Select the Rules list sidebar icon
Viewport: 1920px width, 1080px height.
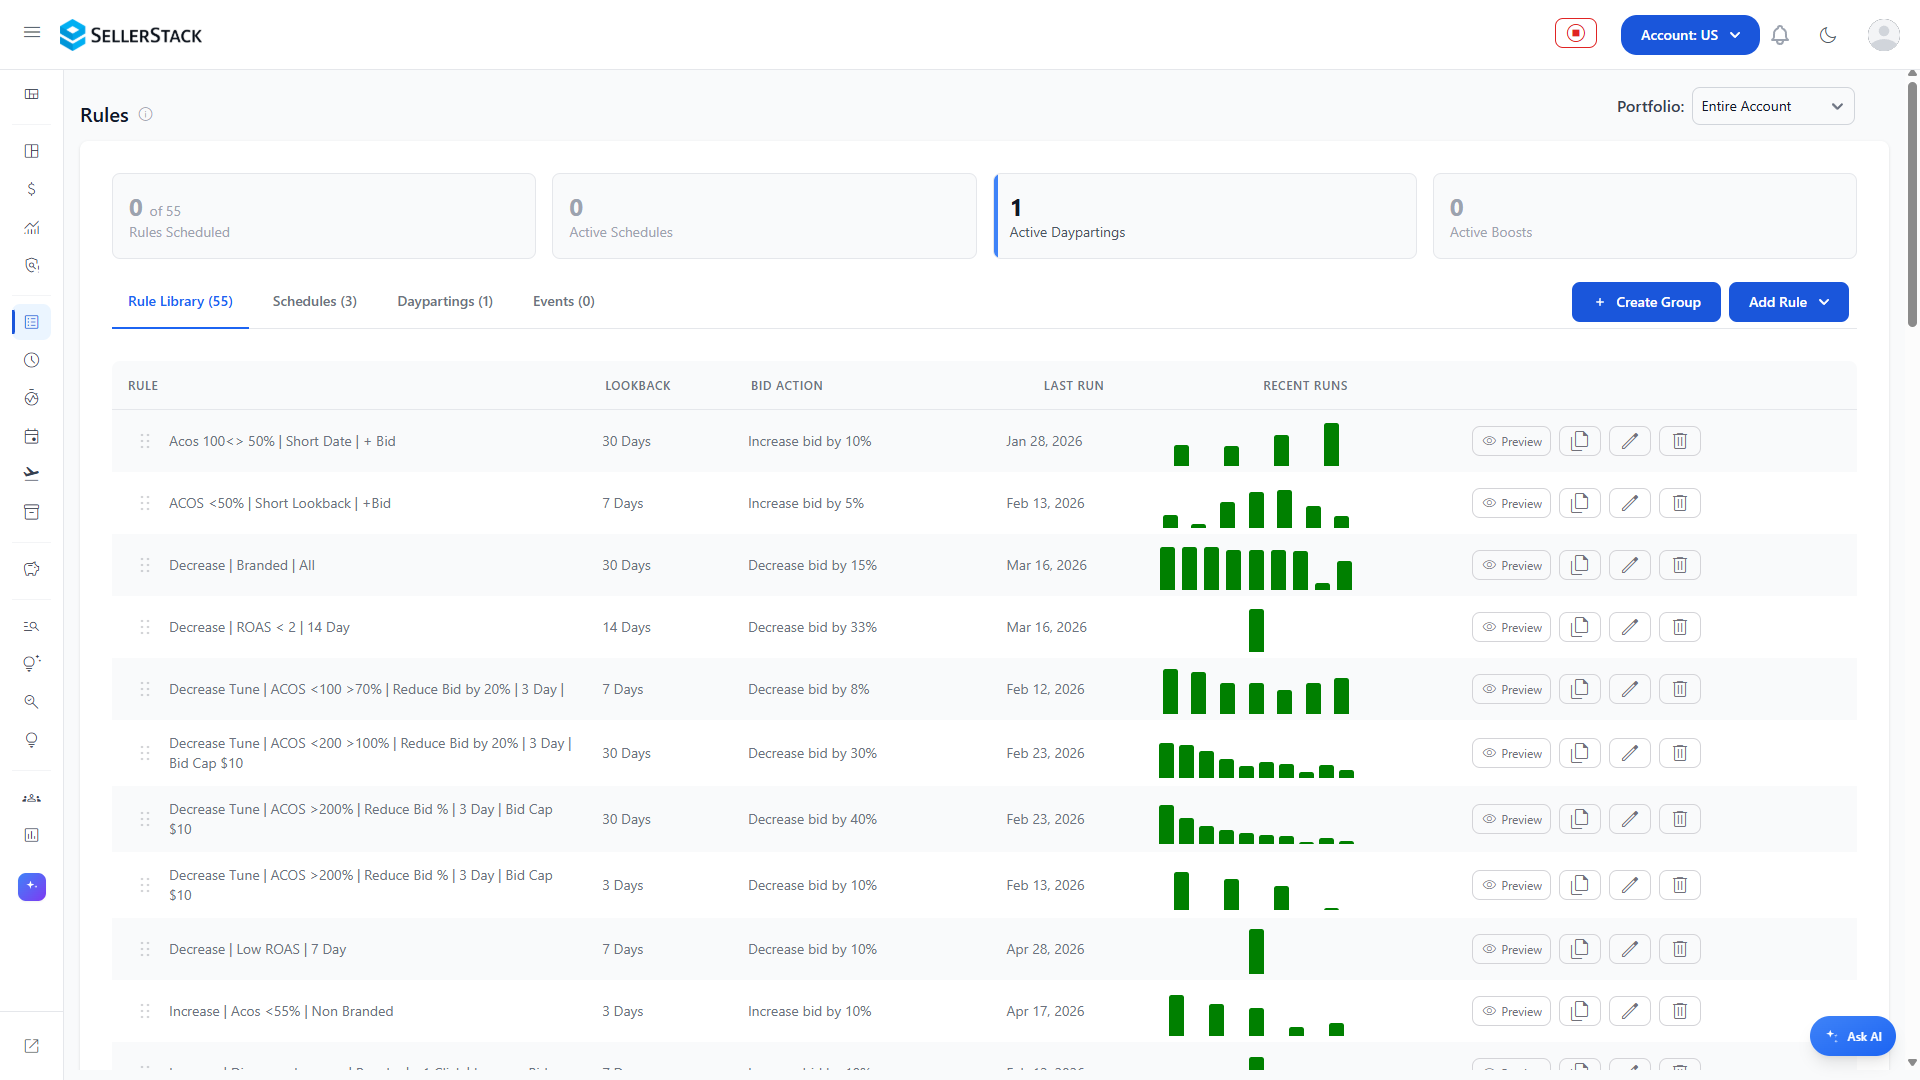click(32, 322)
